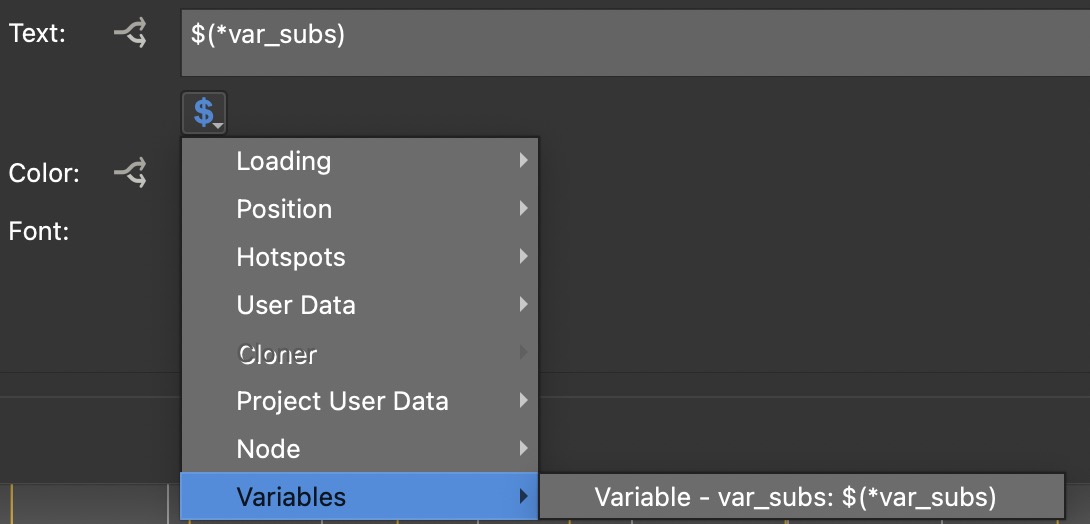Choose Hotspots from the placeholder menu
Viewport: 1090px width, 524px height.
pos(291,257)
